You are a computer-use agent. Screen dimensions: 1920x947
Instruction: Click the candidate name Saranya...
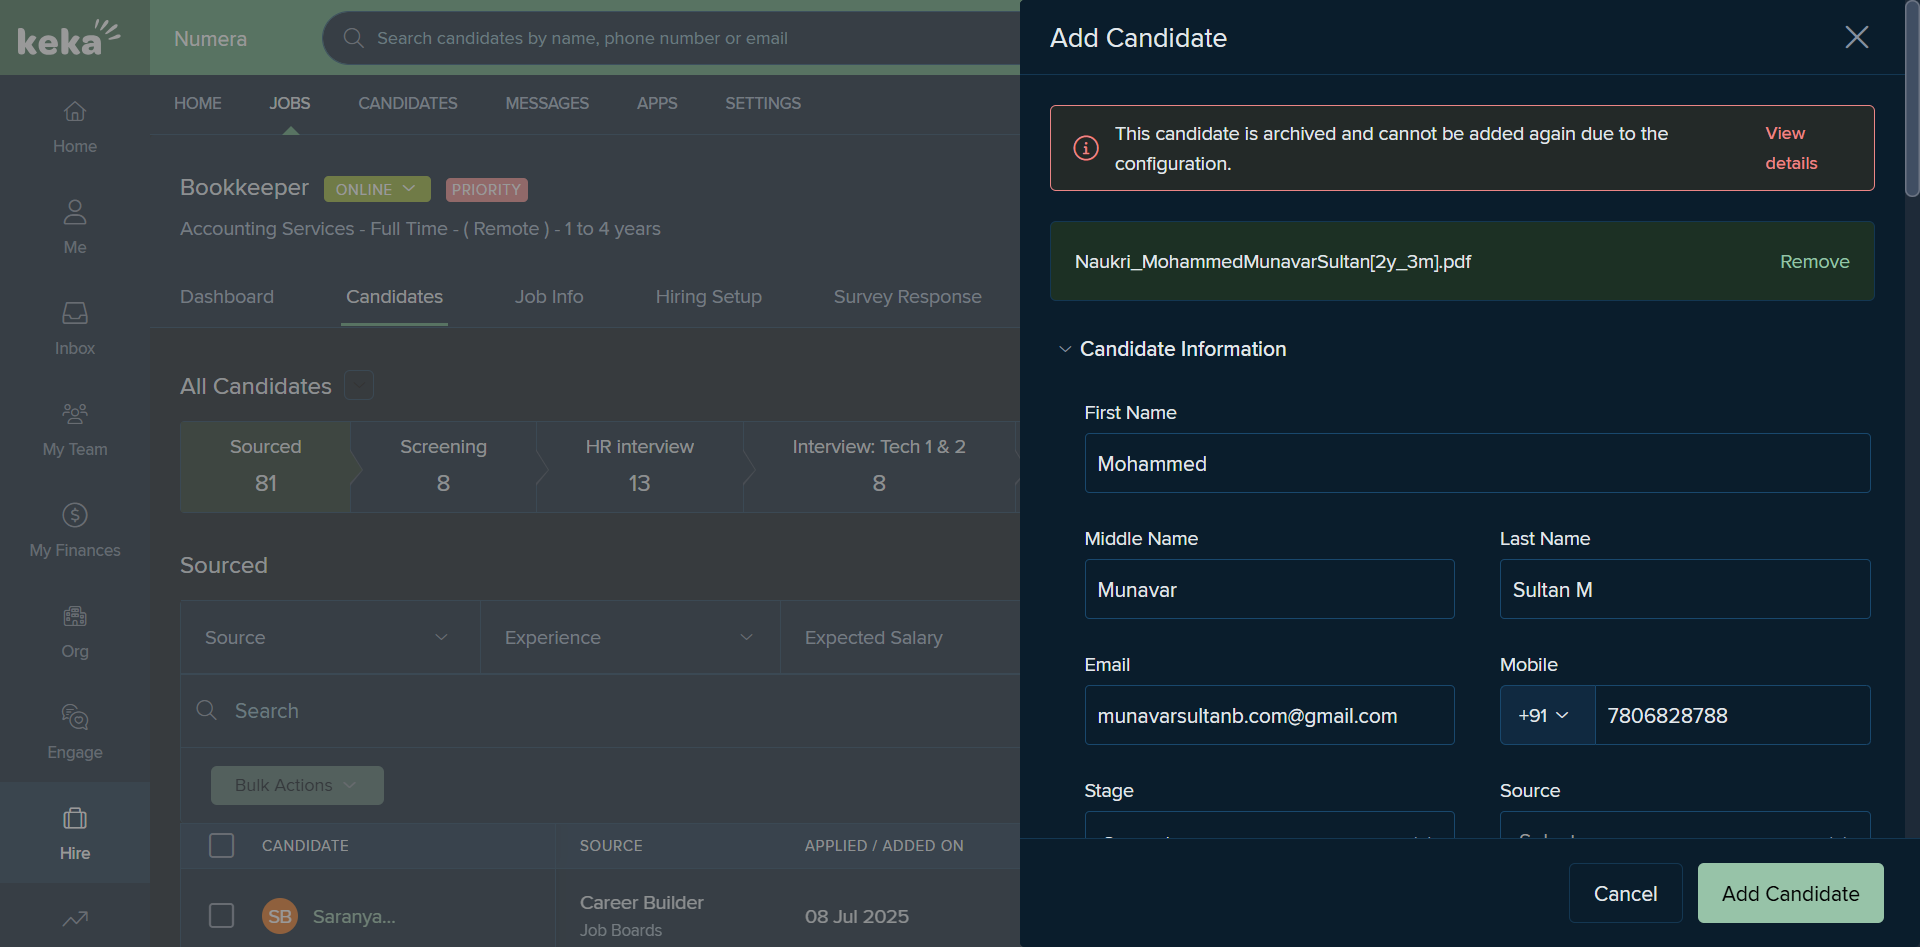[354, 916]
